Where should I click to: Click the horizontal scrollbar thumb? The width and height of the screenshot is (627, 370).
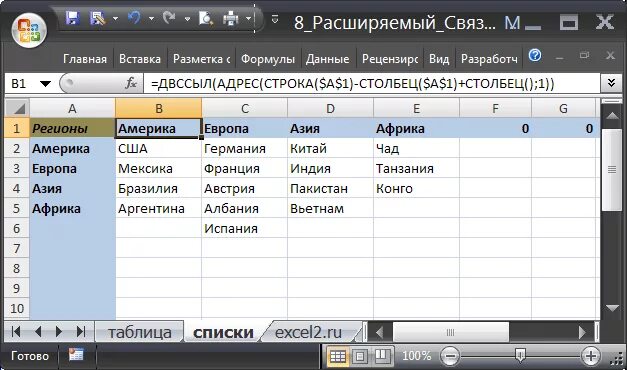(451, 332)
